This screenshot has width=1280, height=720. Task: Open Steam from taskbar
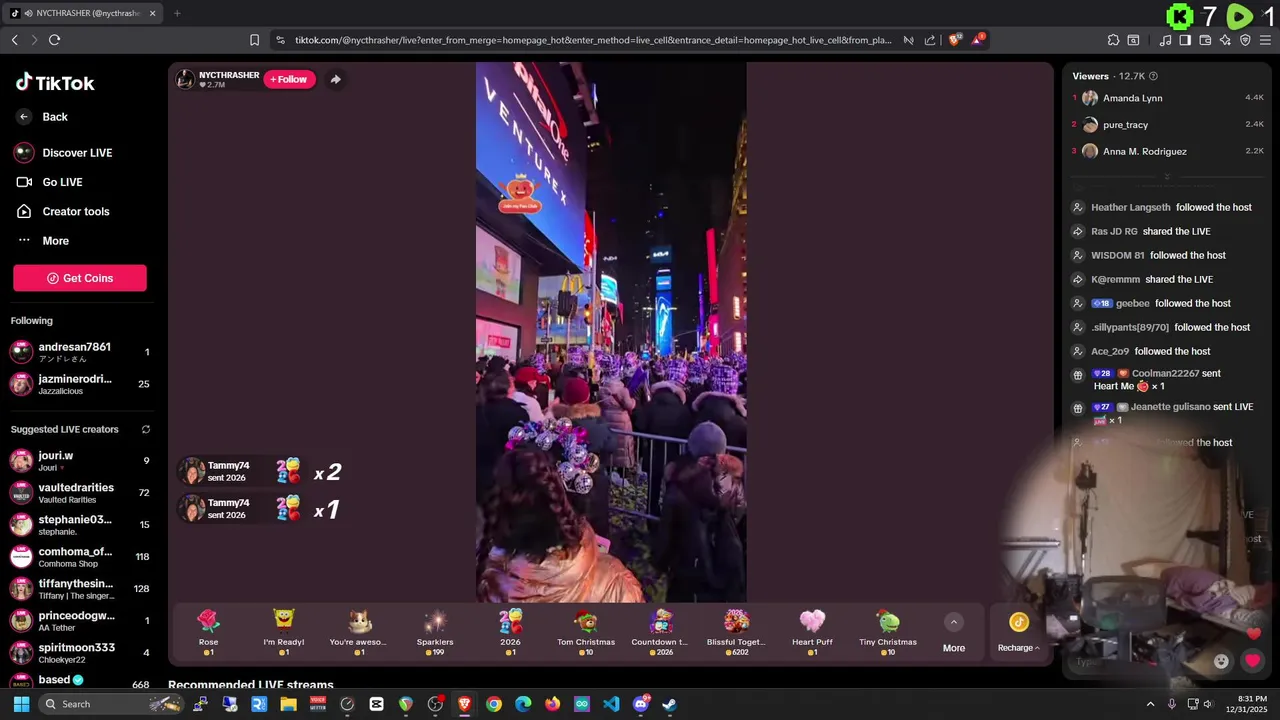(x=669, y=704)
